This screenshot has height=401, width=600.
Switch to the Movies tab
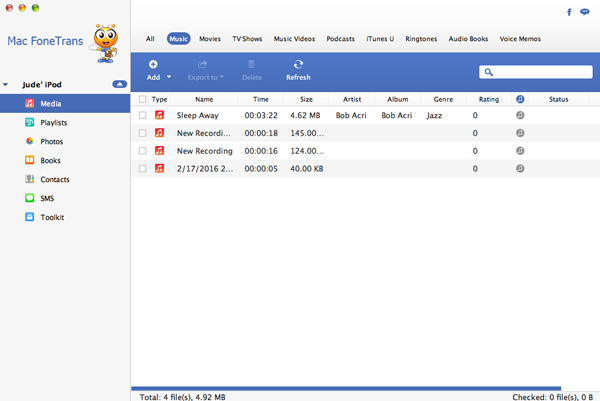coord(210,39)
